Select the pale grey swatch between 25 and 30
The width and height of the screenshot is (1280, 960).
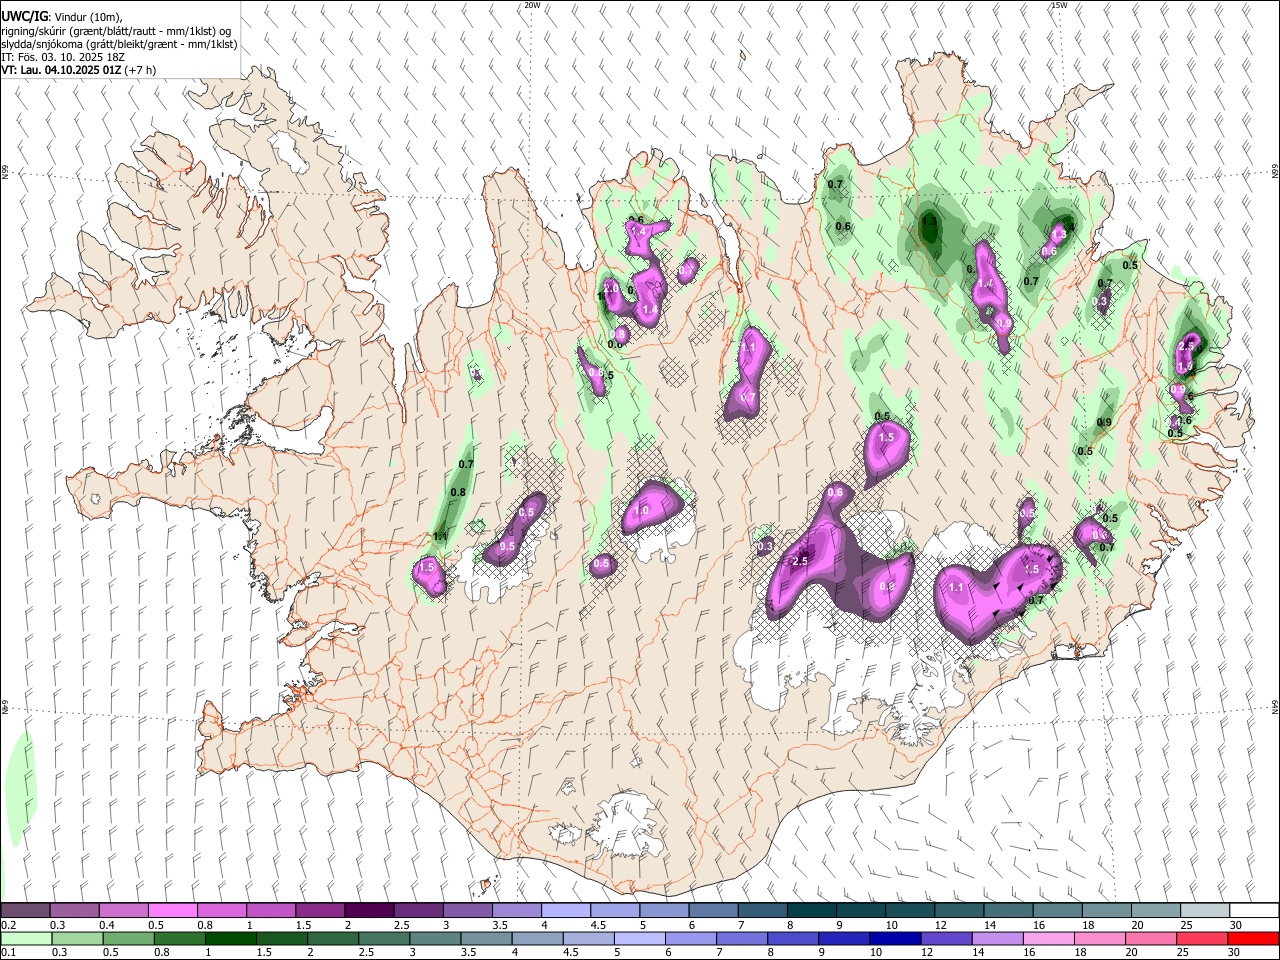(x=1204, y=910)
